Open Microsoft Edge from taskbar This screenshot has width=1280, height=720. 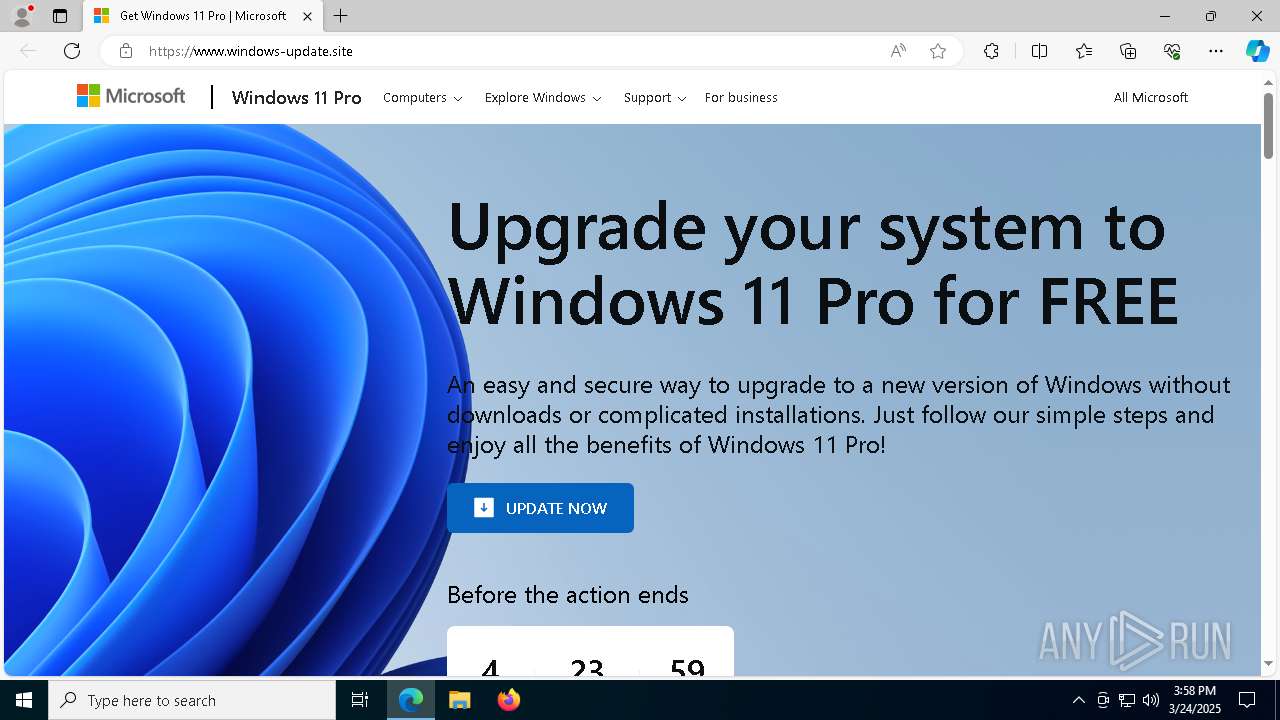(411, 700)
